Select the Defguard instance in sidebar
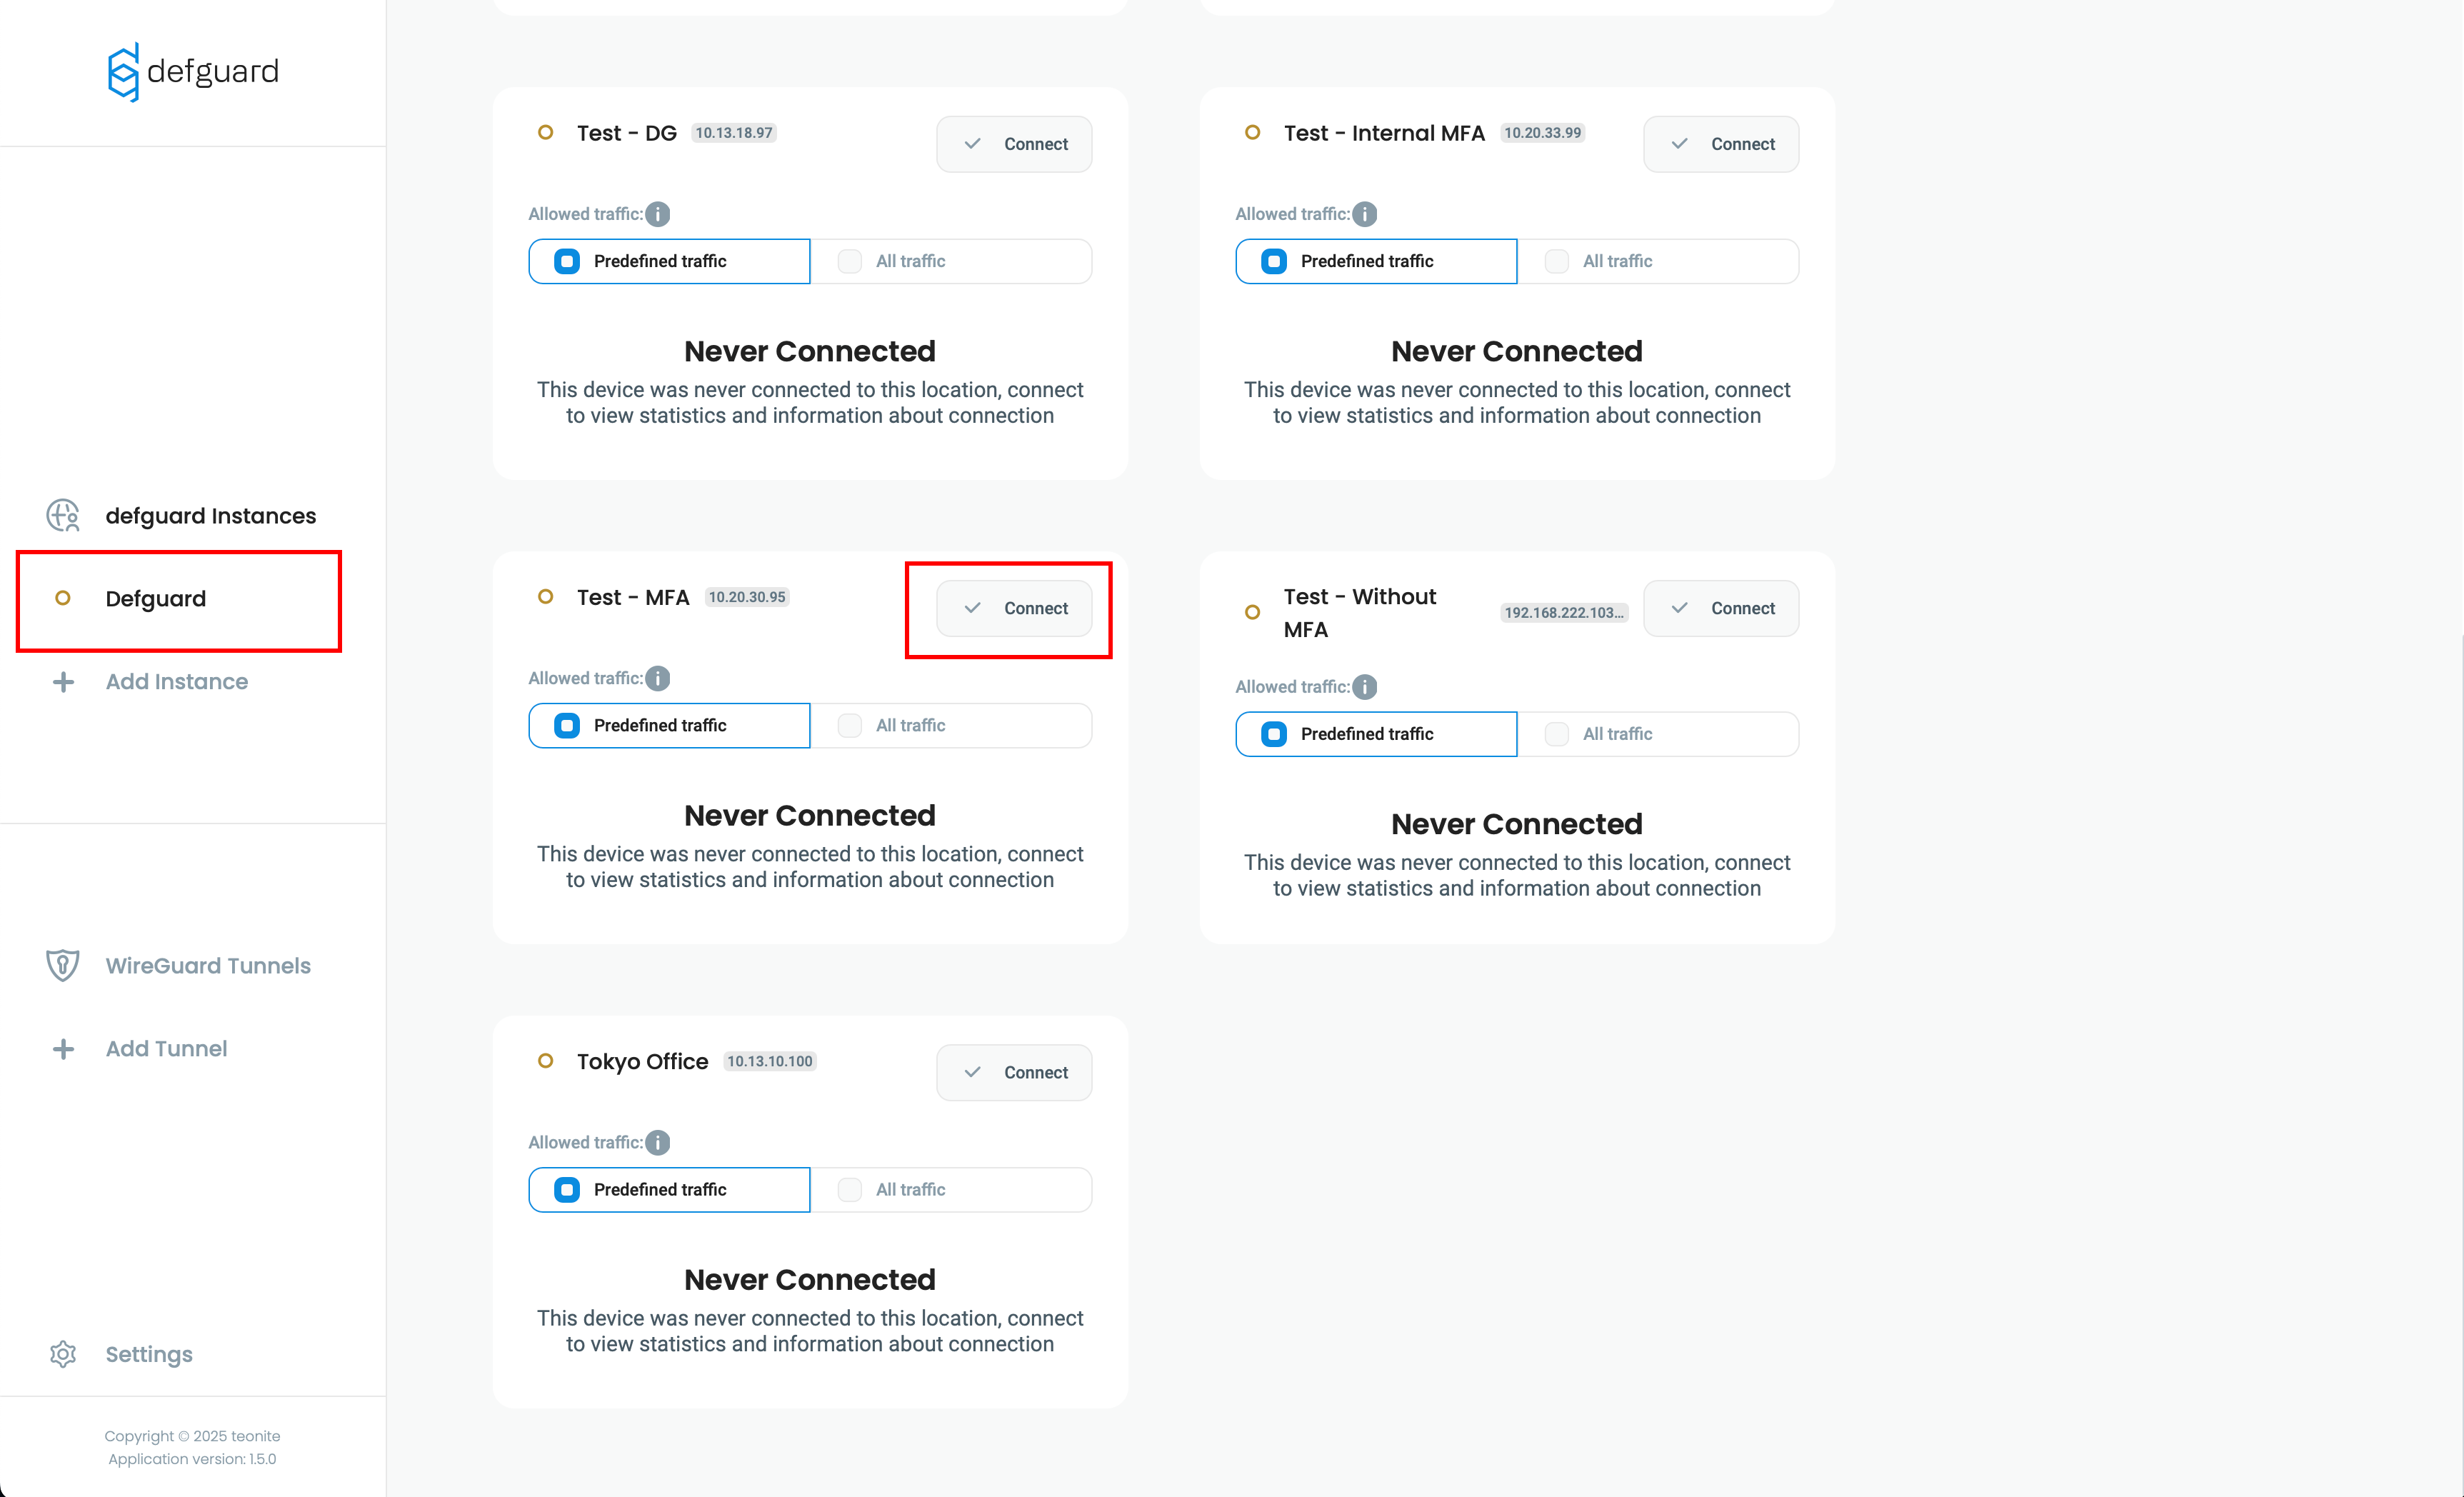Image resolution: width=2464 pixels, height=1497 pixels. (156, 599)
